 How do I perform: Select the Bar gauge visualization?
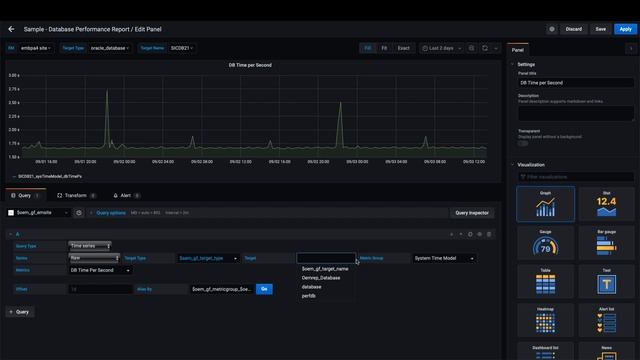click(607, 243)
